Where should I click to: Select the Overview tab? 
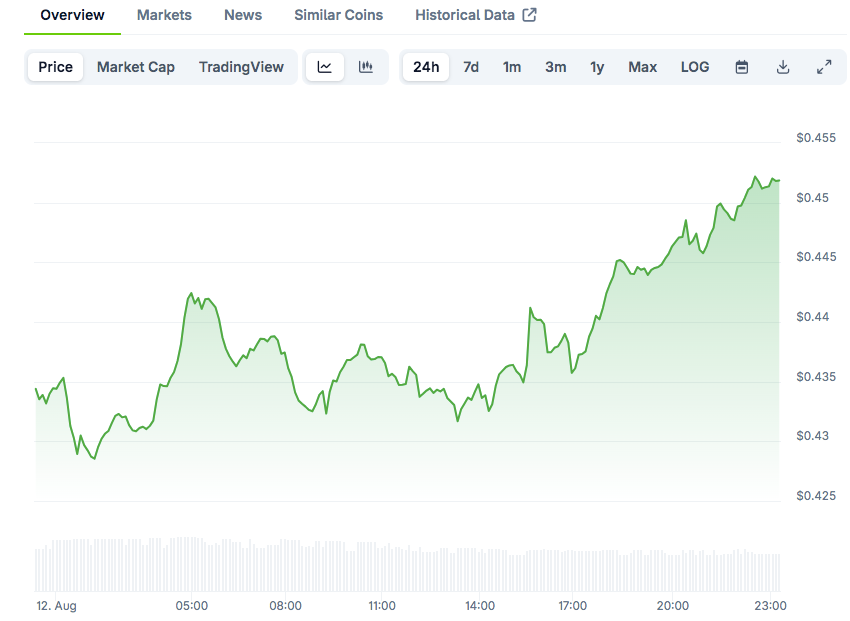(72, 15)
